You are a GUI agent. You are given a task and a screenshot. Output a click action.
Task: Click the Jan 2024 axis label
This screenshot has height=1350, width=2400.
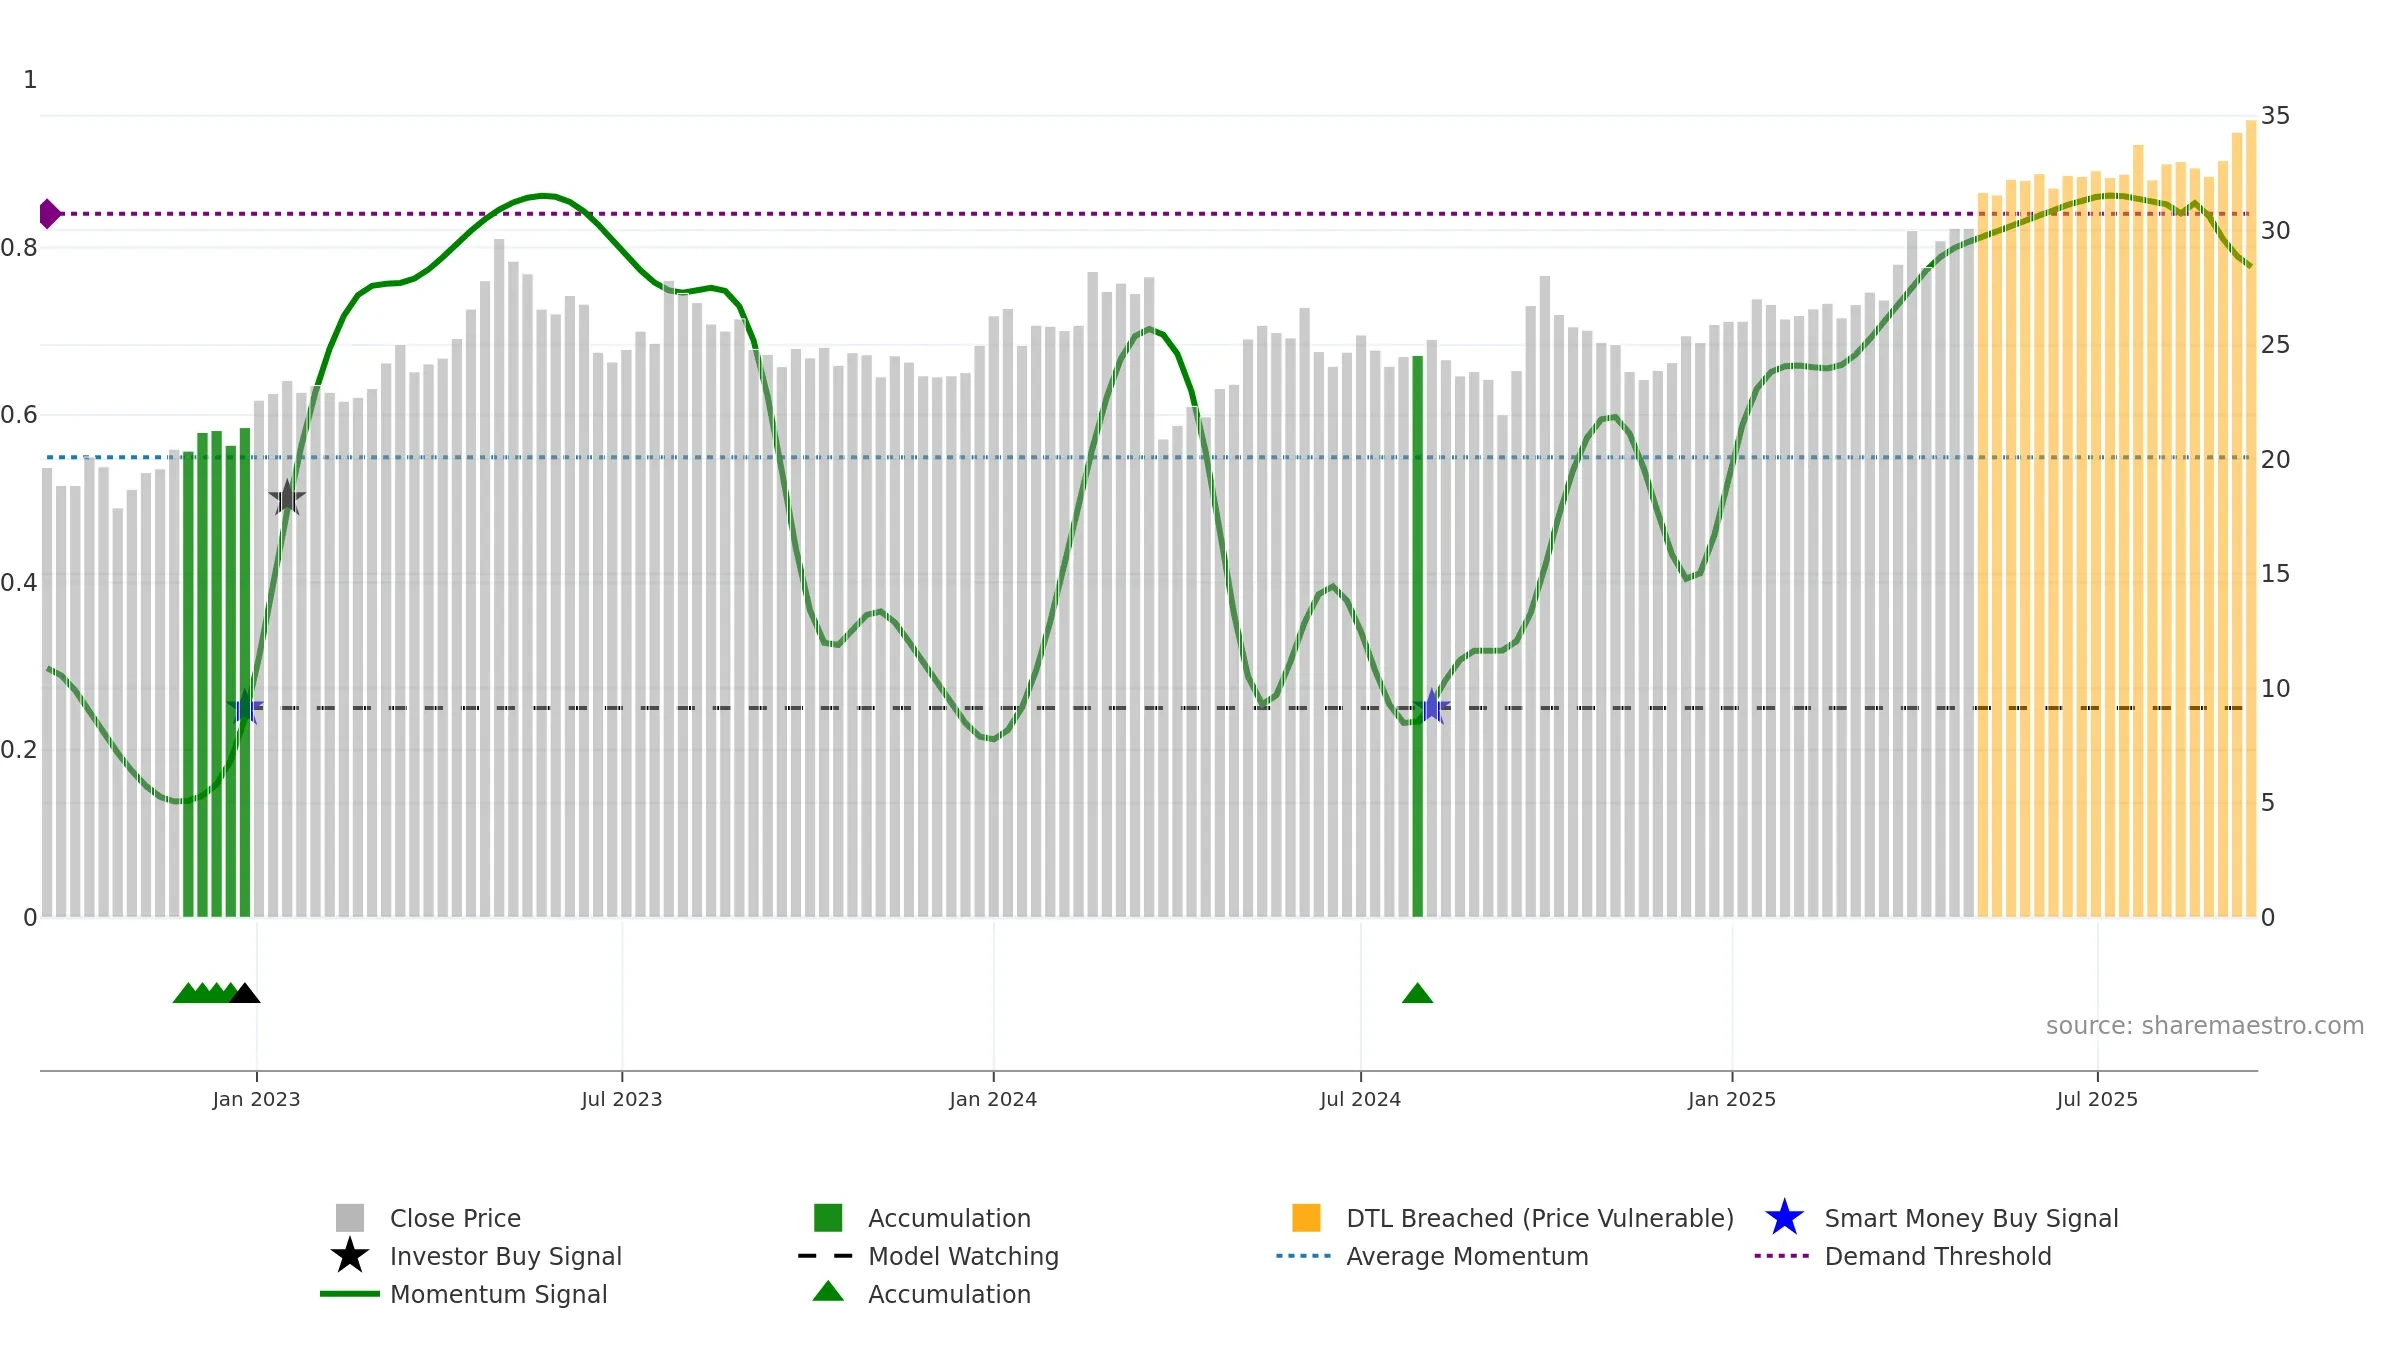993,1099
